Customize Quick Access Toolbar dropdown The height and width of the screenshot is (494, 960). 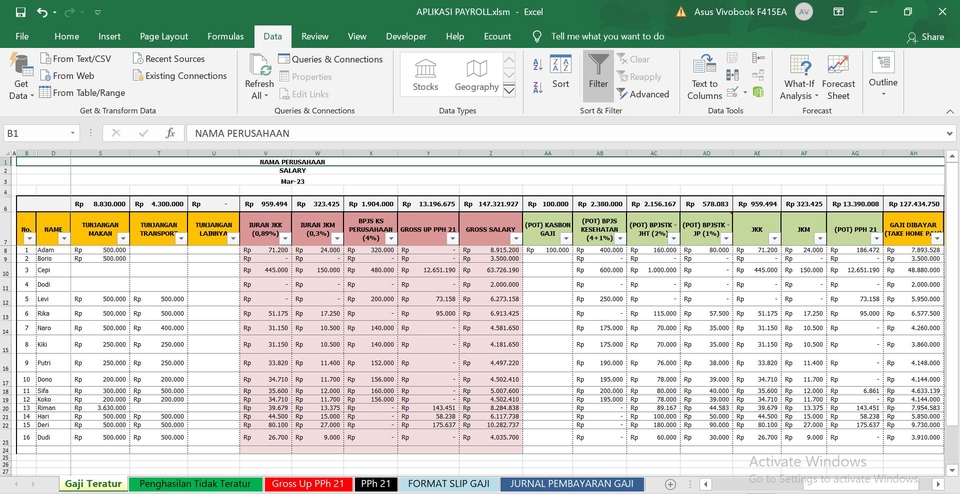pos(97,12)
